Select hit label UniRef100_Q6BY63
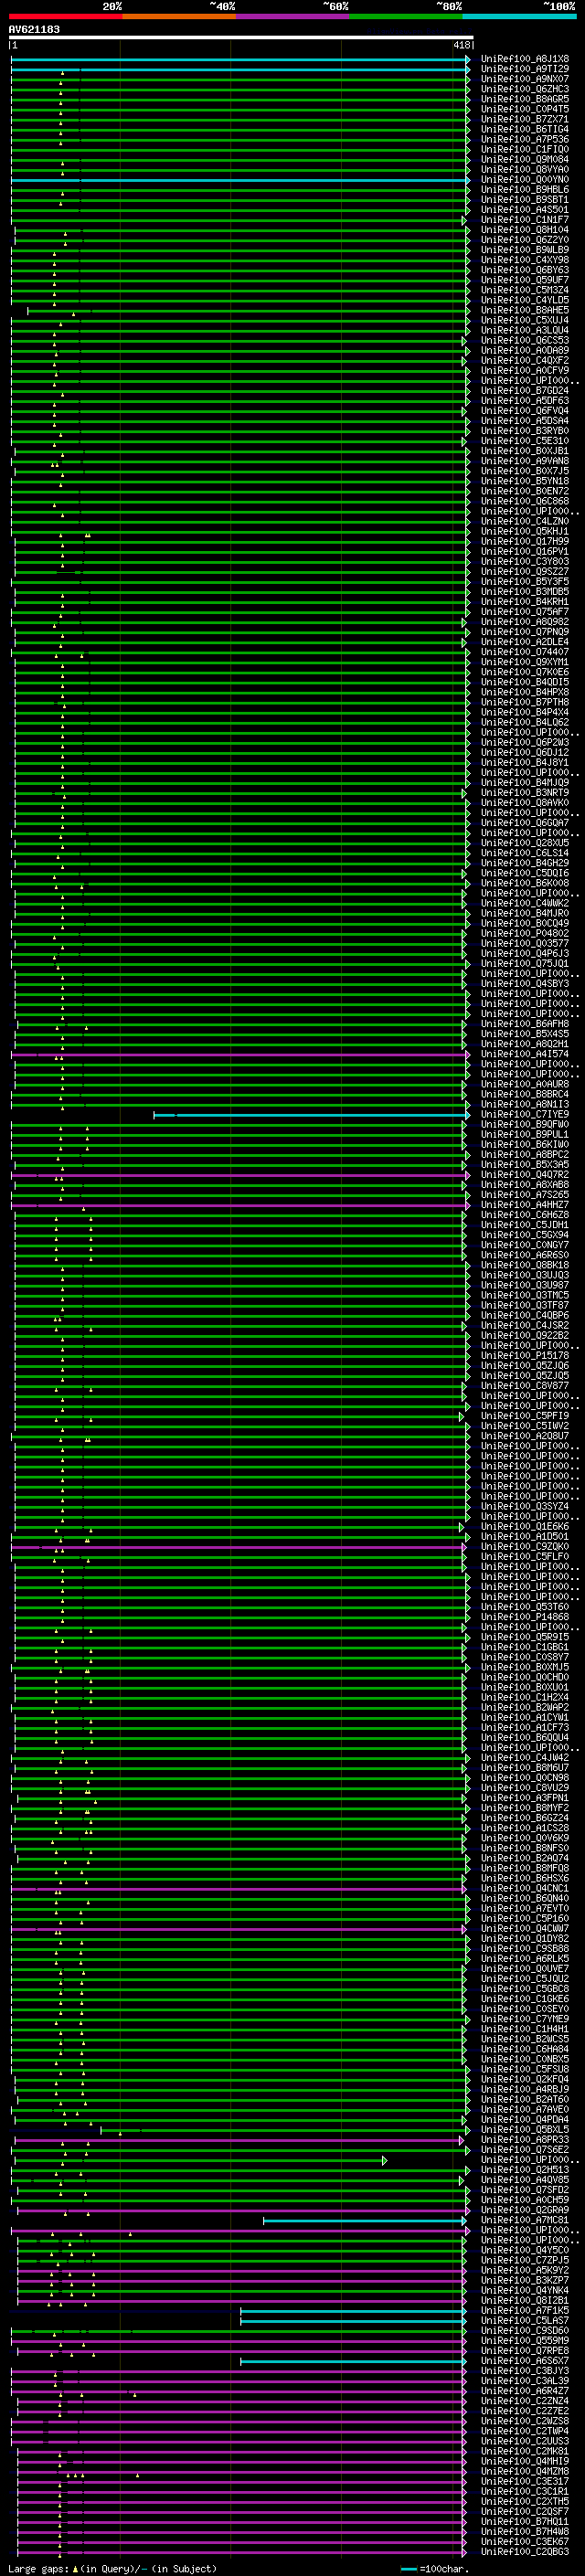 pyautogui.click(x=524, y=270)
